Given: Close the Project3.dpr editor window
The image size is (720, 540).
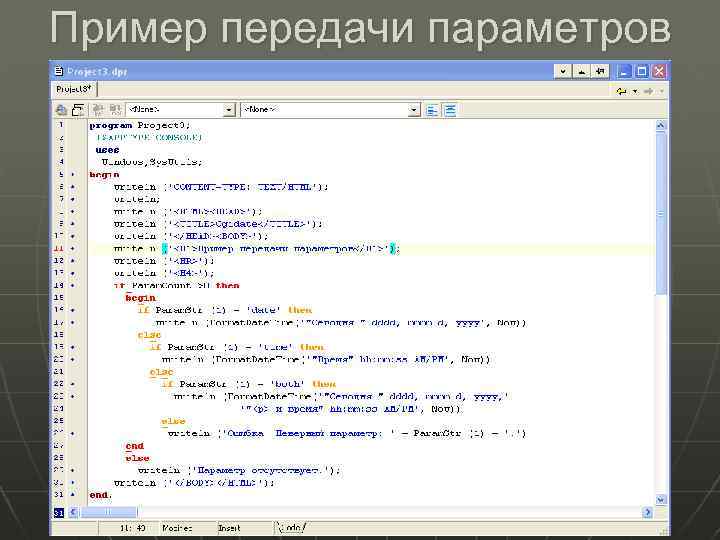Looking at the screenshot, I should pyautogui.click(x=659, y=71).
